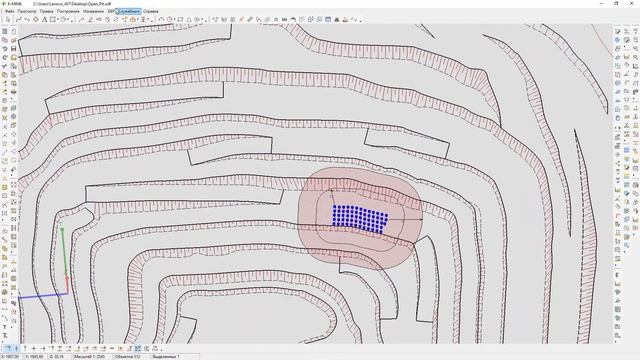The image size is (640, 360).
Task: Select the text tool (A icon)
Action: [45, 19]
